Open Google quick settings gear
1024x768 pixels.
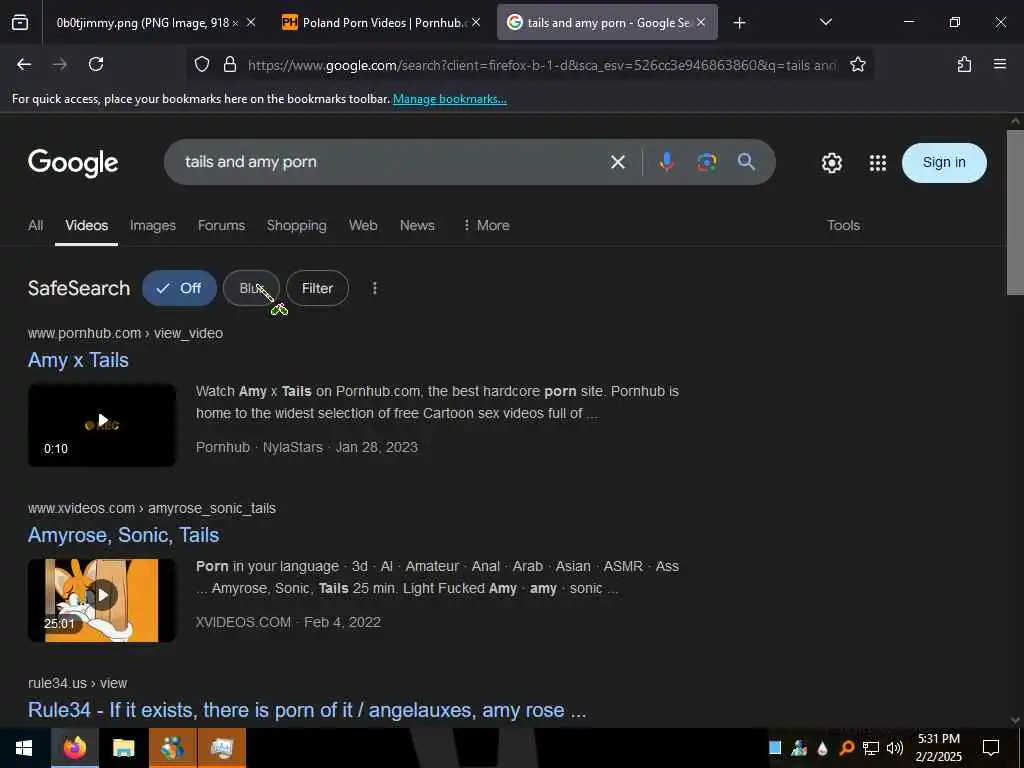pos(831,163)
